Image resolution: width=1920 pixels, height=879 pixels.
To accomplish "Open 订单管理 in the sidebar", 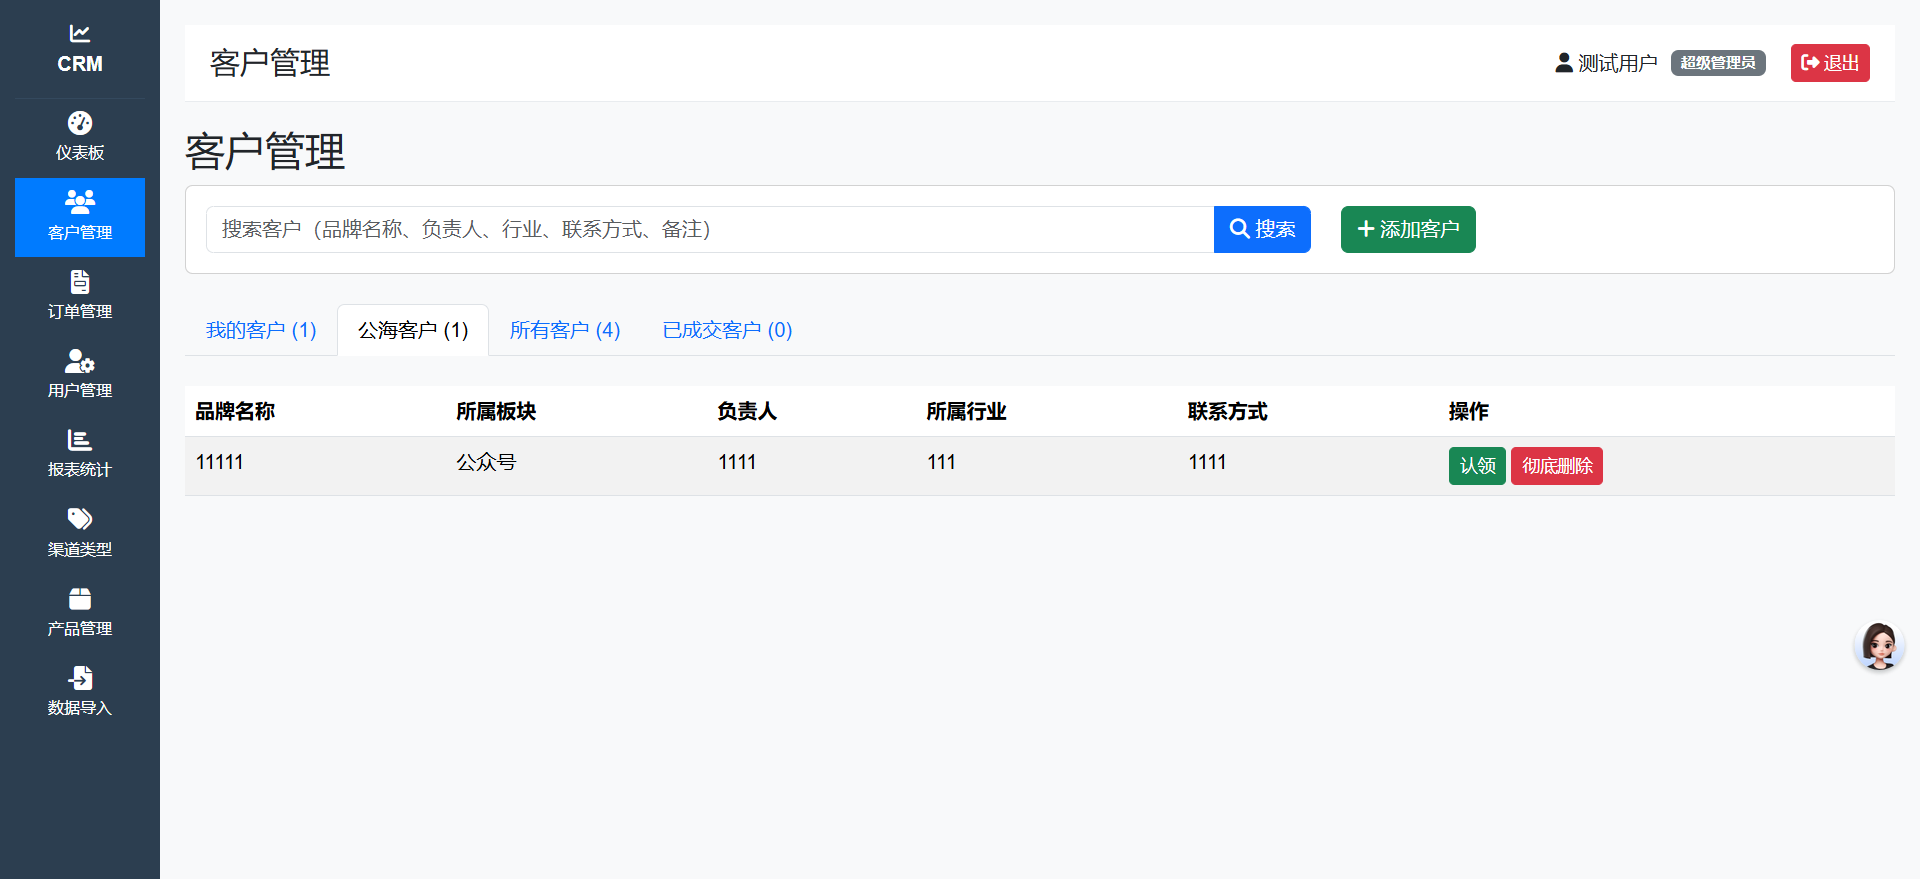I will click(x=80, y=282).
